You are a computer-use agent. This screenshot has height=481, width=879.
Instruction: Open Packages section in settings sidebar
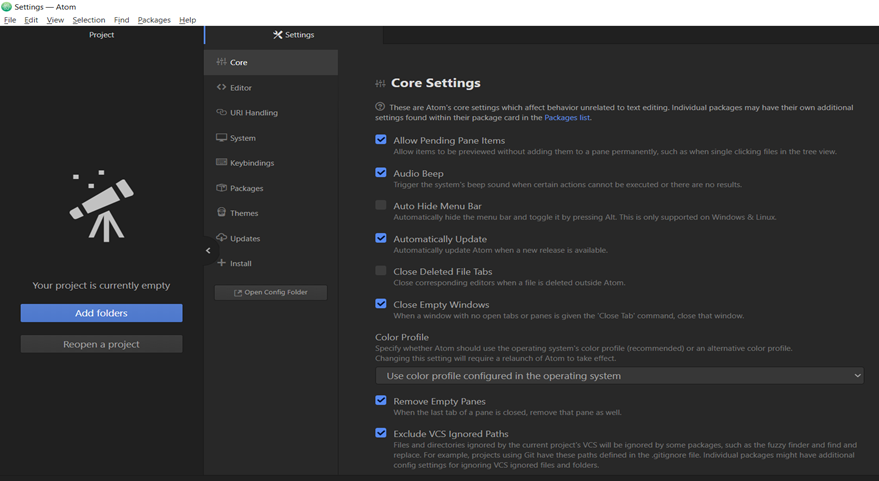(271, 188)
